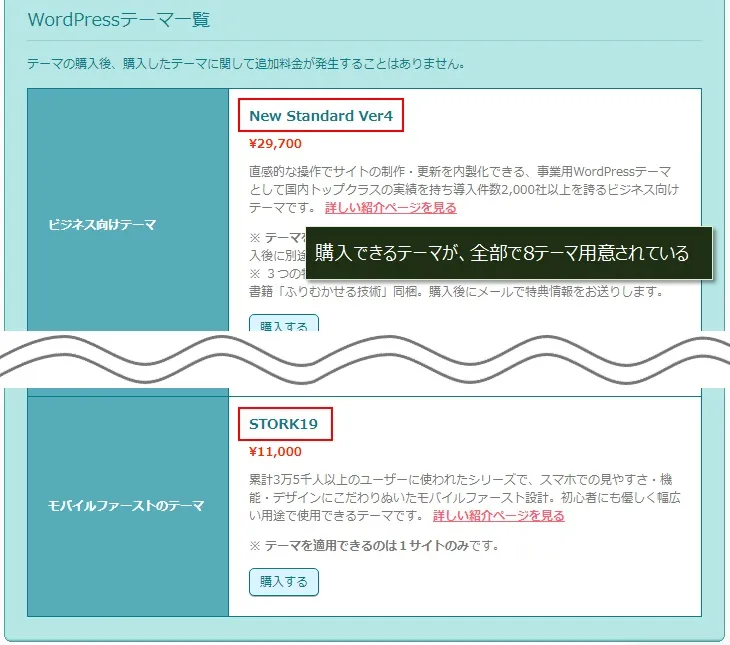This screenshot has width=730, height=645.
Task: Open 詳しい紹介ページを見る link for New Standard Ver4
Action: [x=391, y=208]
